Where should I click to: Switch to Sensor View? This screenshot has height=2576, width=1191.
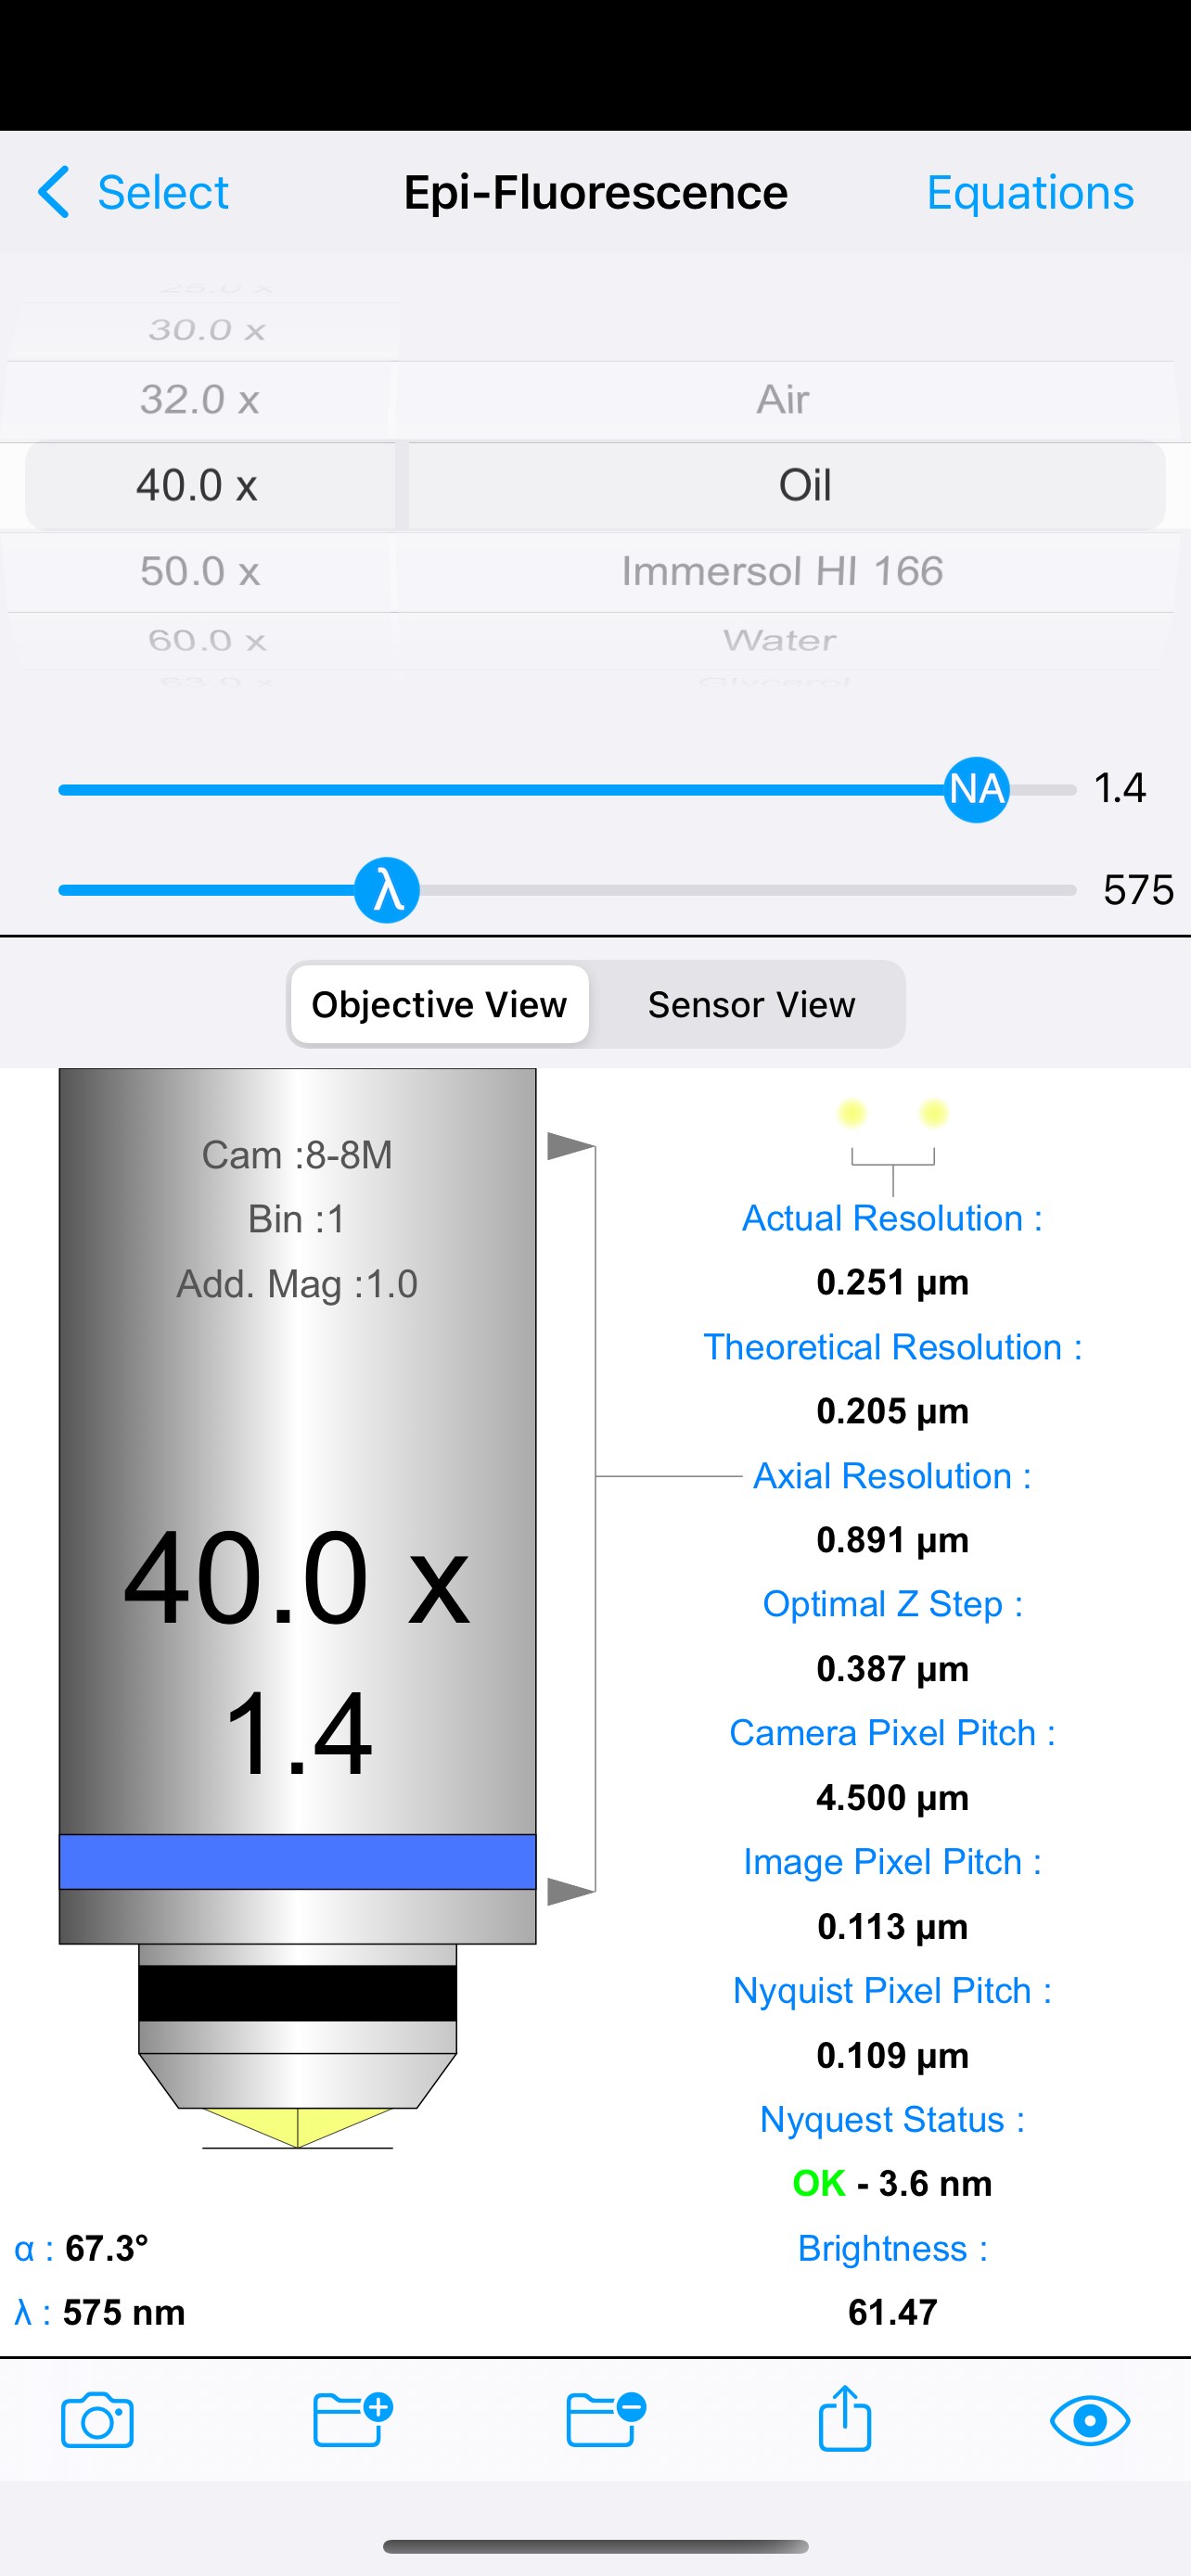click(751, 1004)
